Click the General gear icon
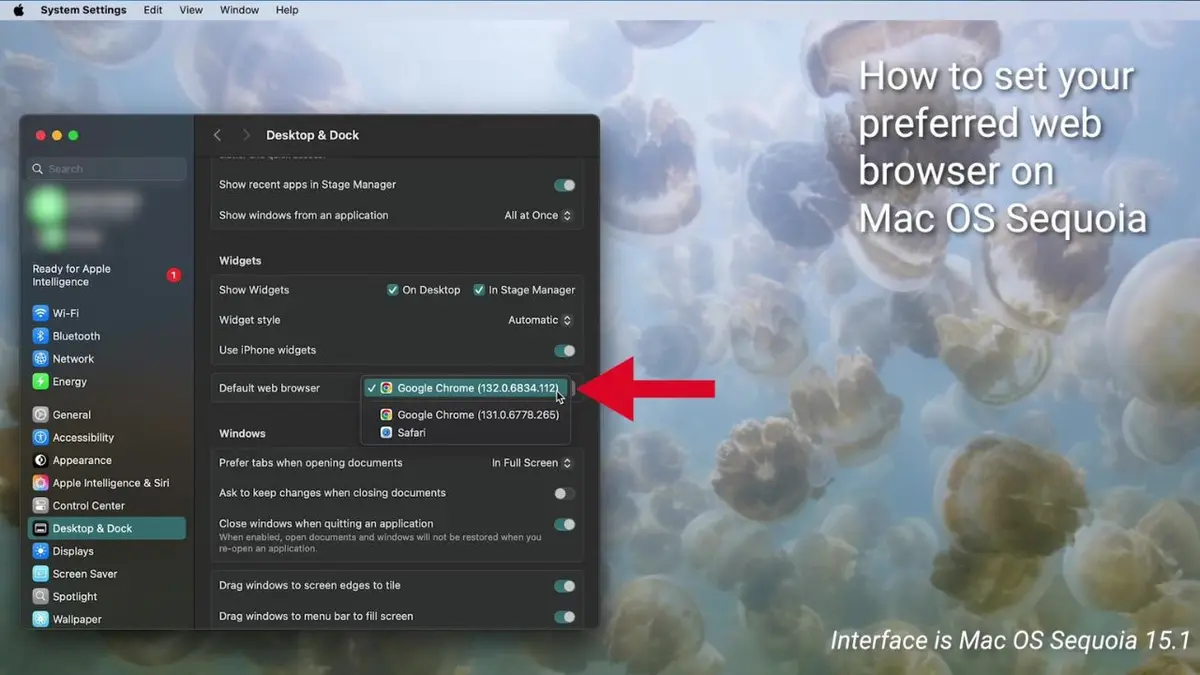The width and height of the screenshot is (1200, 675). click(x=40, y=414)
